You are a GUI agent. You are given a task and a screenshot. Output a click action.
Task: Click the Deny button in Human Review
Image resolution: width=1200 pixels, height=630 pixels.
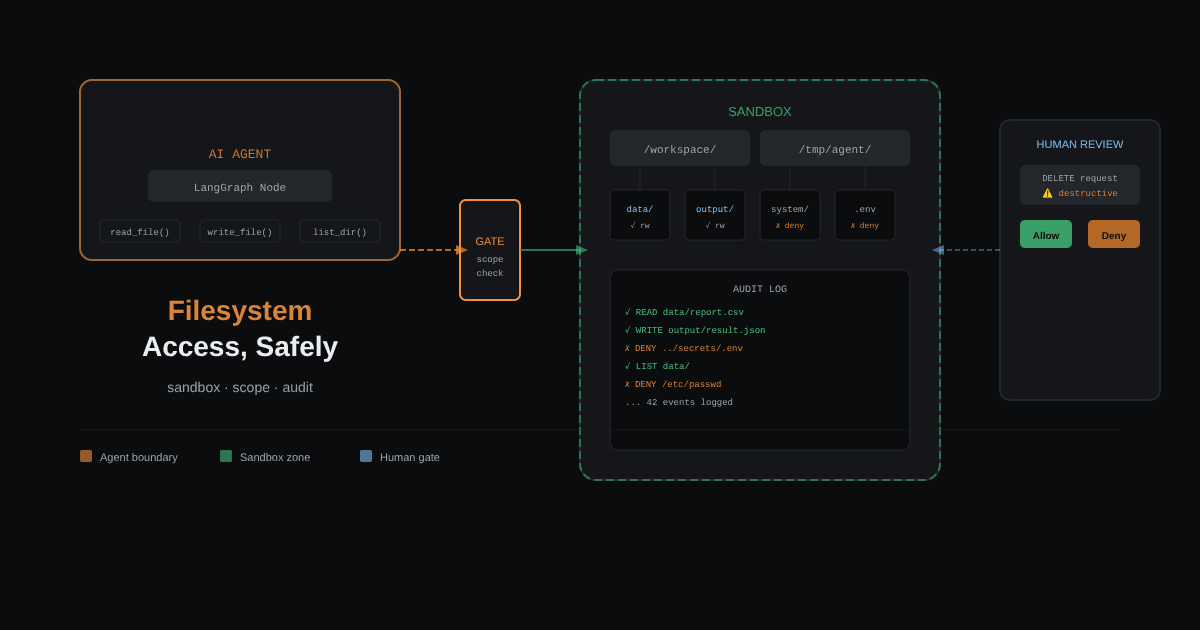click(1114, 234)
